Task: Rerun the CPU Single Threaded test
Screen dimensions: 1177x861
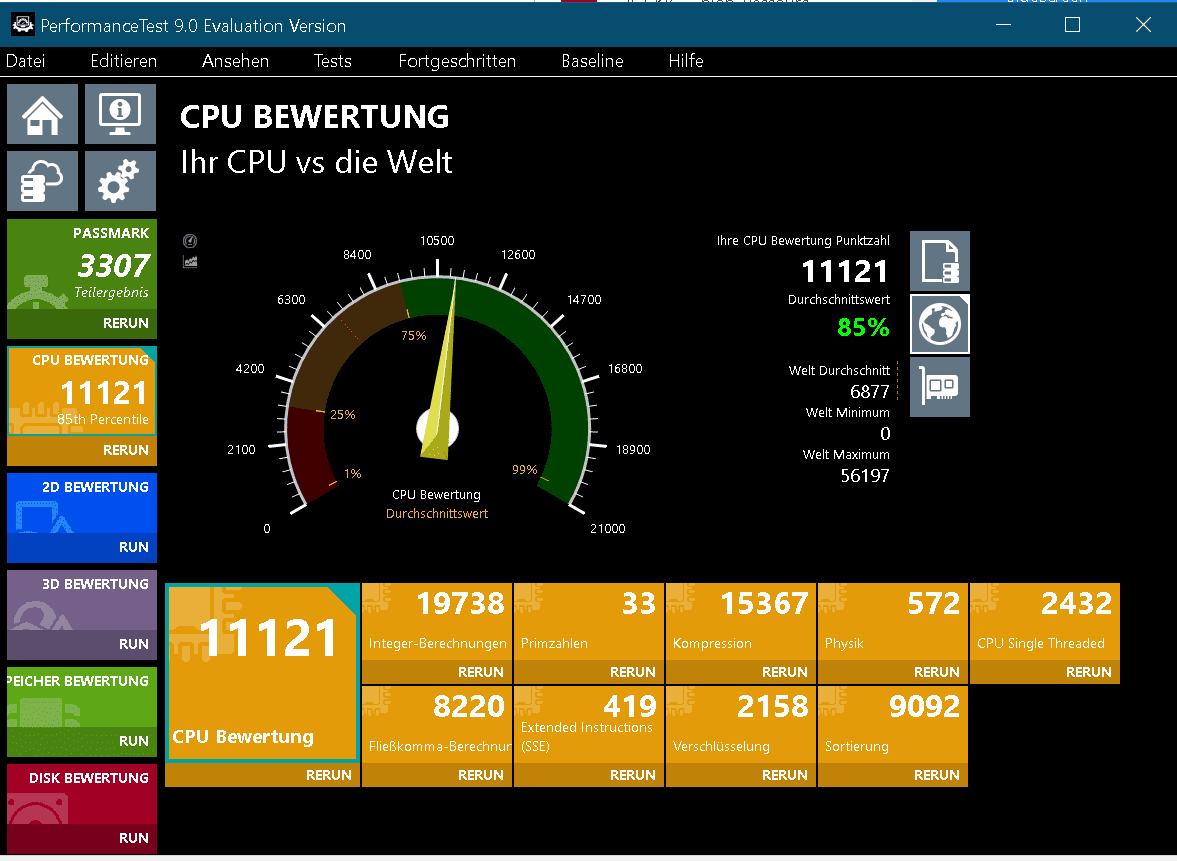Action: click(x=1045, y=672)
